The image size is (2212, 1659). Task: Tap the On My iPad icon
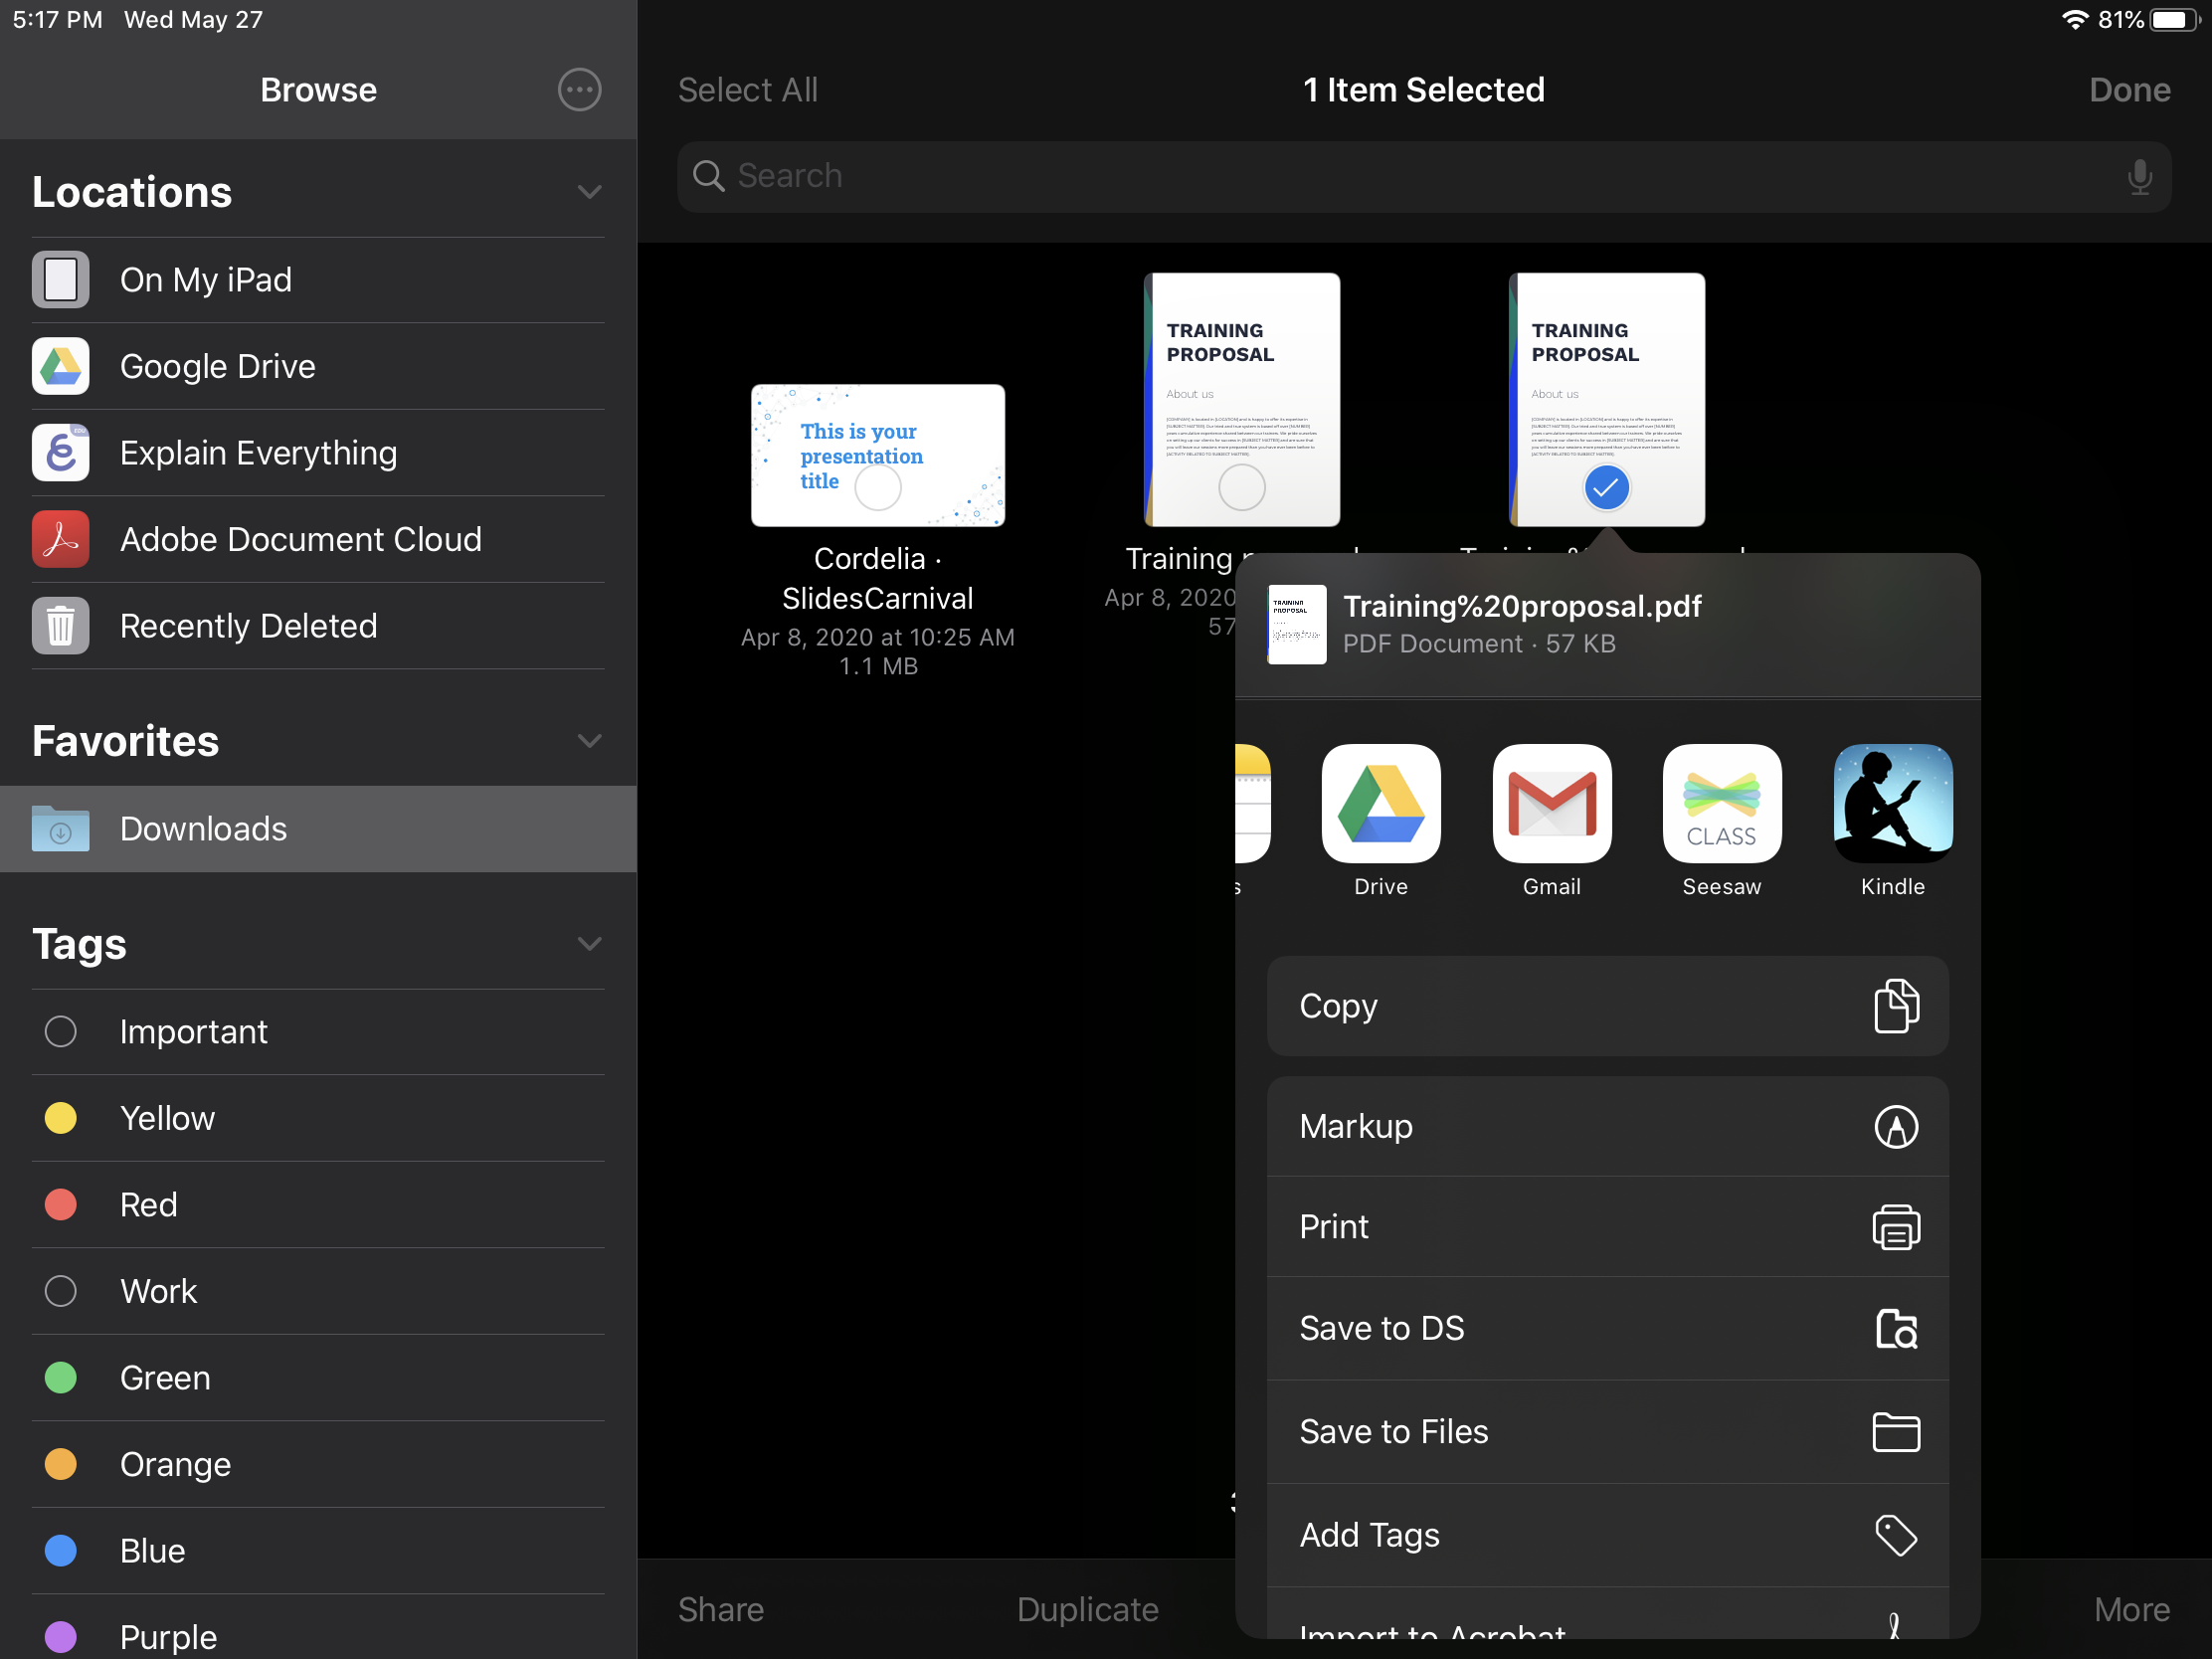(60, 280)
